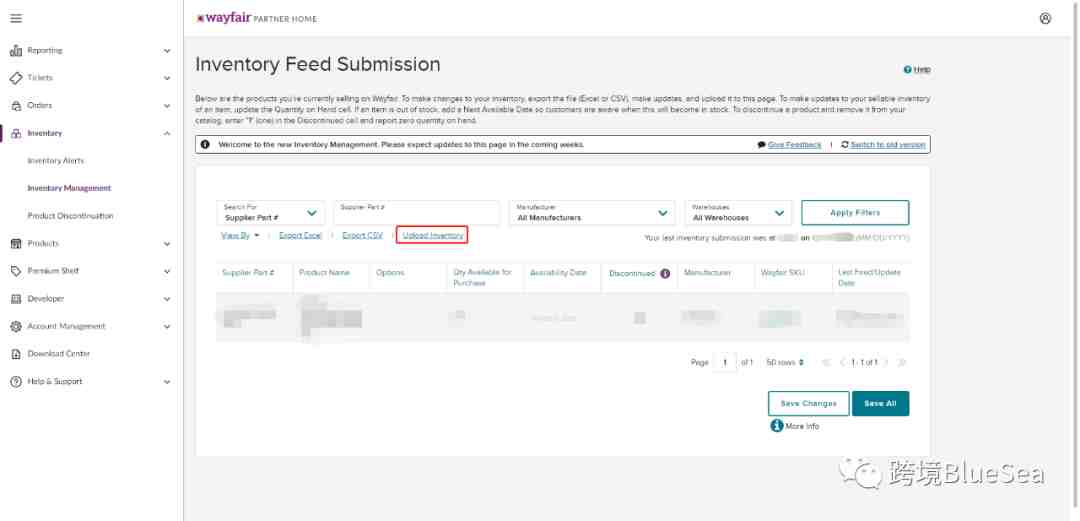
Task: Click the Upload Inventory link
Action: pos(433,236)
